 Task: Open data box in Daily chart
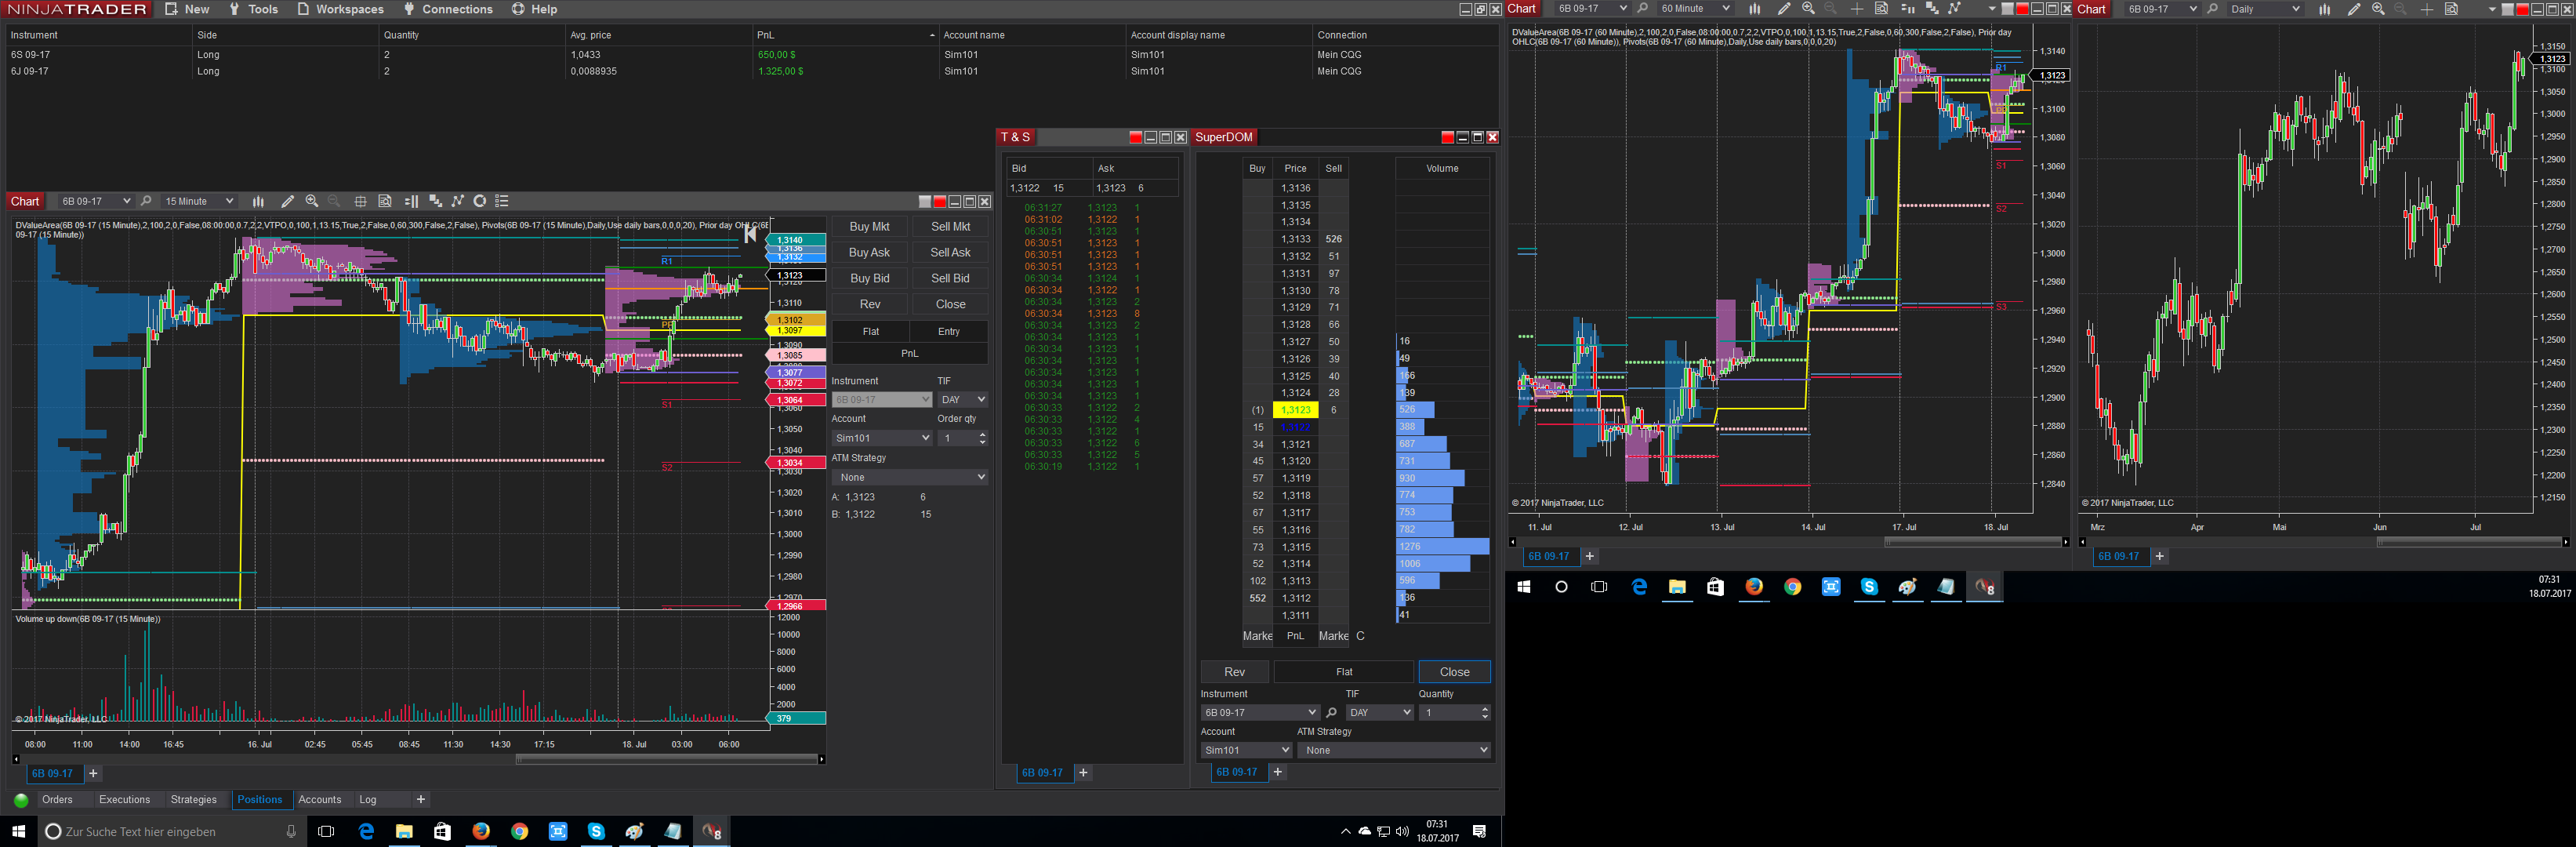[x=2451, y=9]
